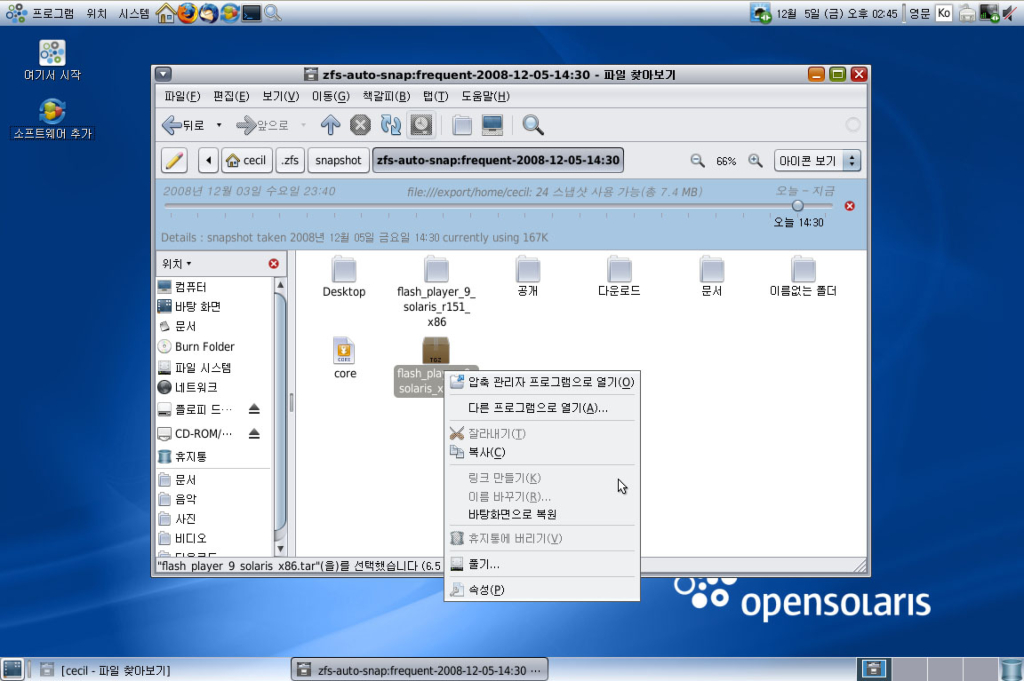
Task: Choose 속성 in context menu
Action: 541,590
